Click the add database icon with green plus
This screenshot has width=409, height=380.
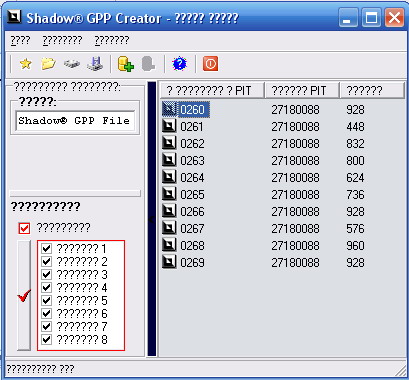click(126, 63)
